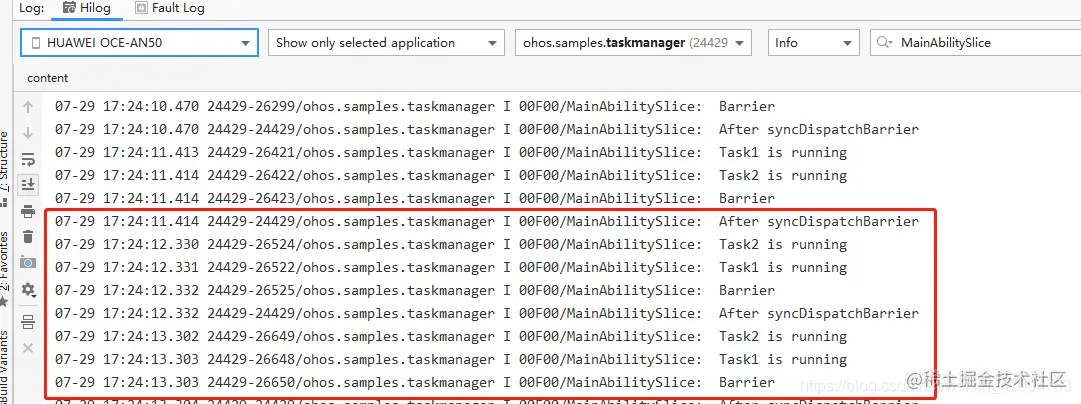Screen dimensions: 1081x404
Task: Click the gray X icon in log toolbar
Action: (x=28, y=348)
